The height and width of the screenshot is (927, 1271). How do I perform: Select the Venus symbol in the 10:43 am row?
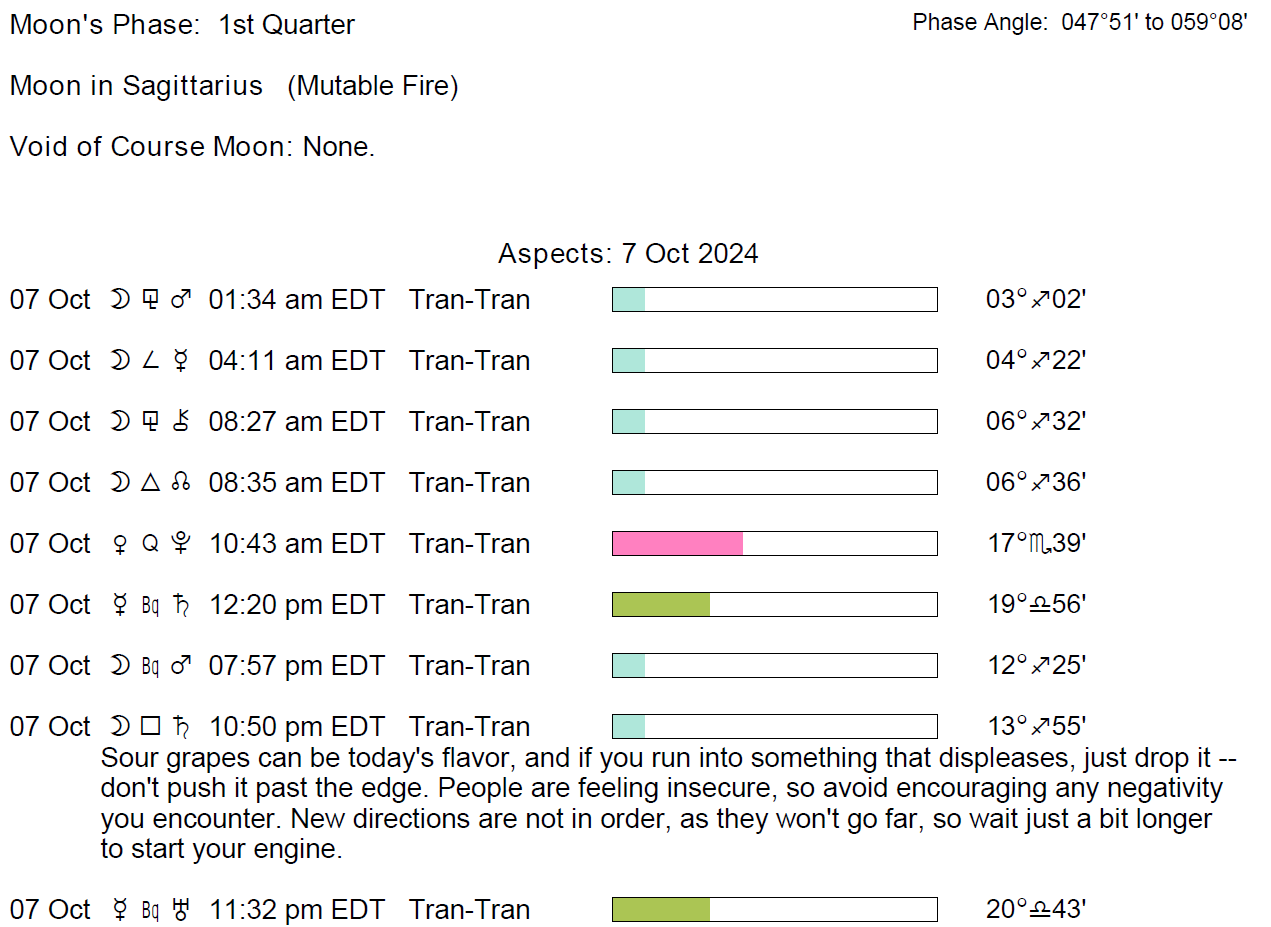click(x=121, y=544)
